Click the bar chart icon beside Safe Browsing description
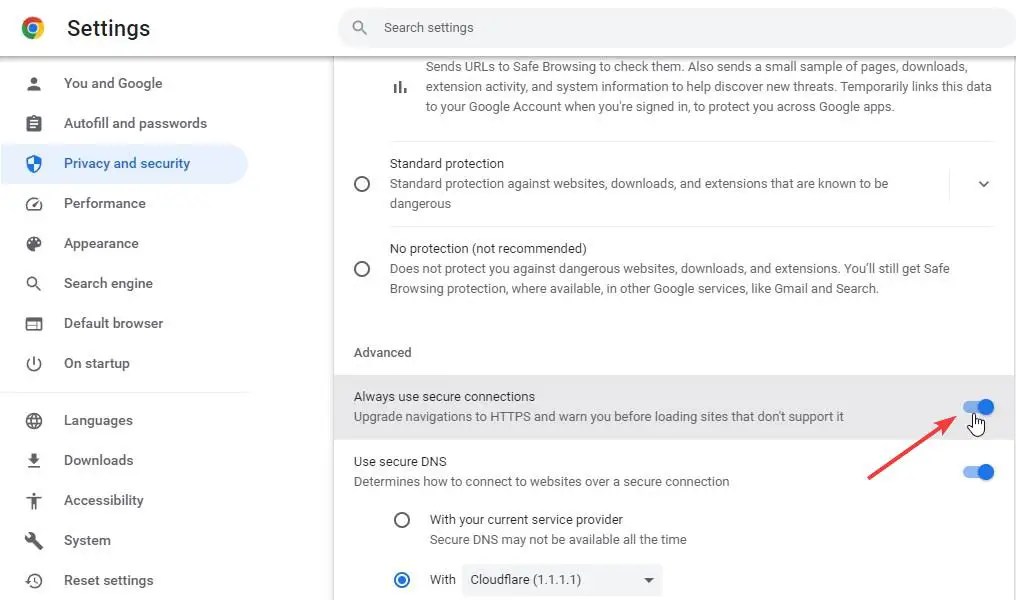The image size is (1016, 600). tap(400, 87)
